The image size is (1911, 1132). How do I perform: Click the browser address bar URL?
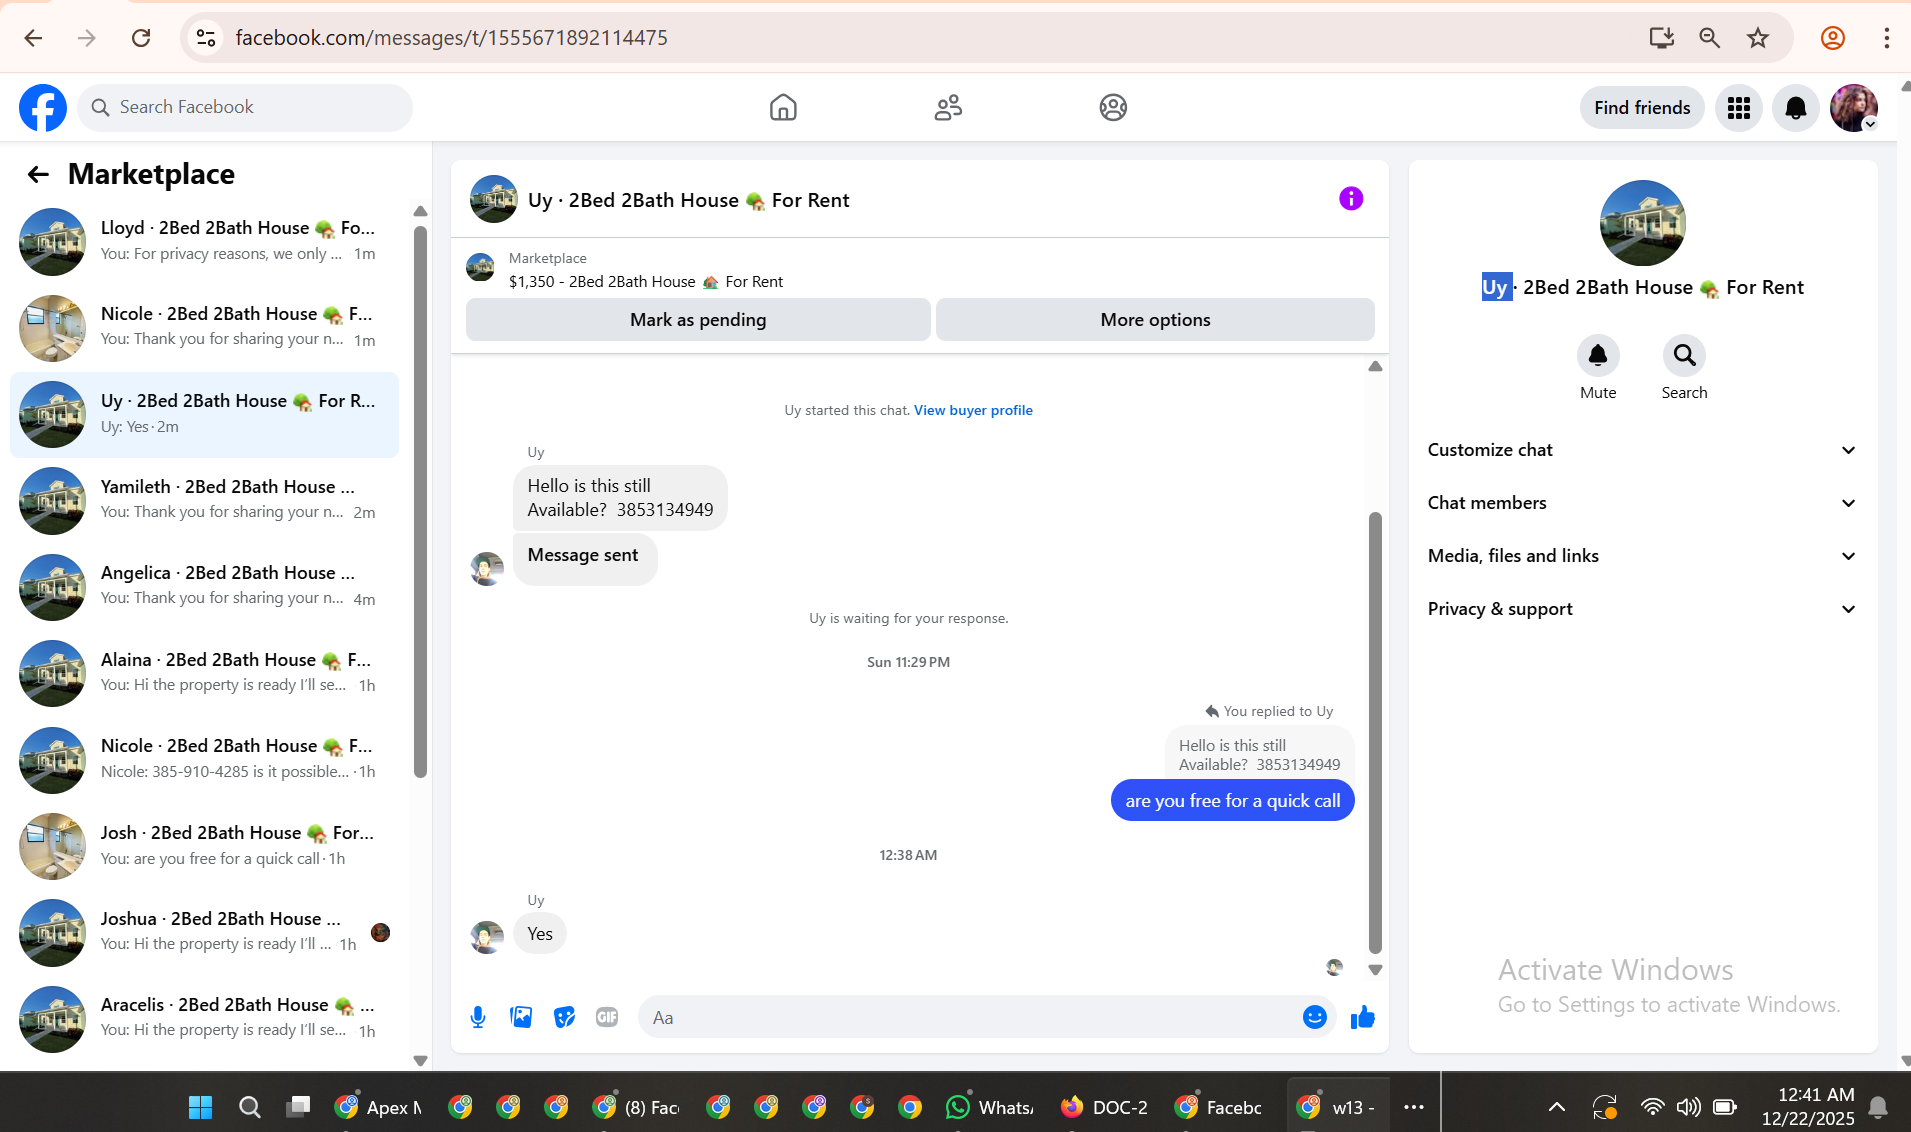[x=451, y=38]
